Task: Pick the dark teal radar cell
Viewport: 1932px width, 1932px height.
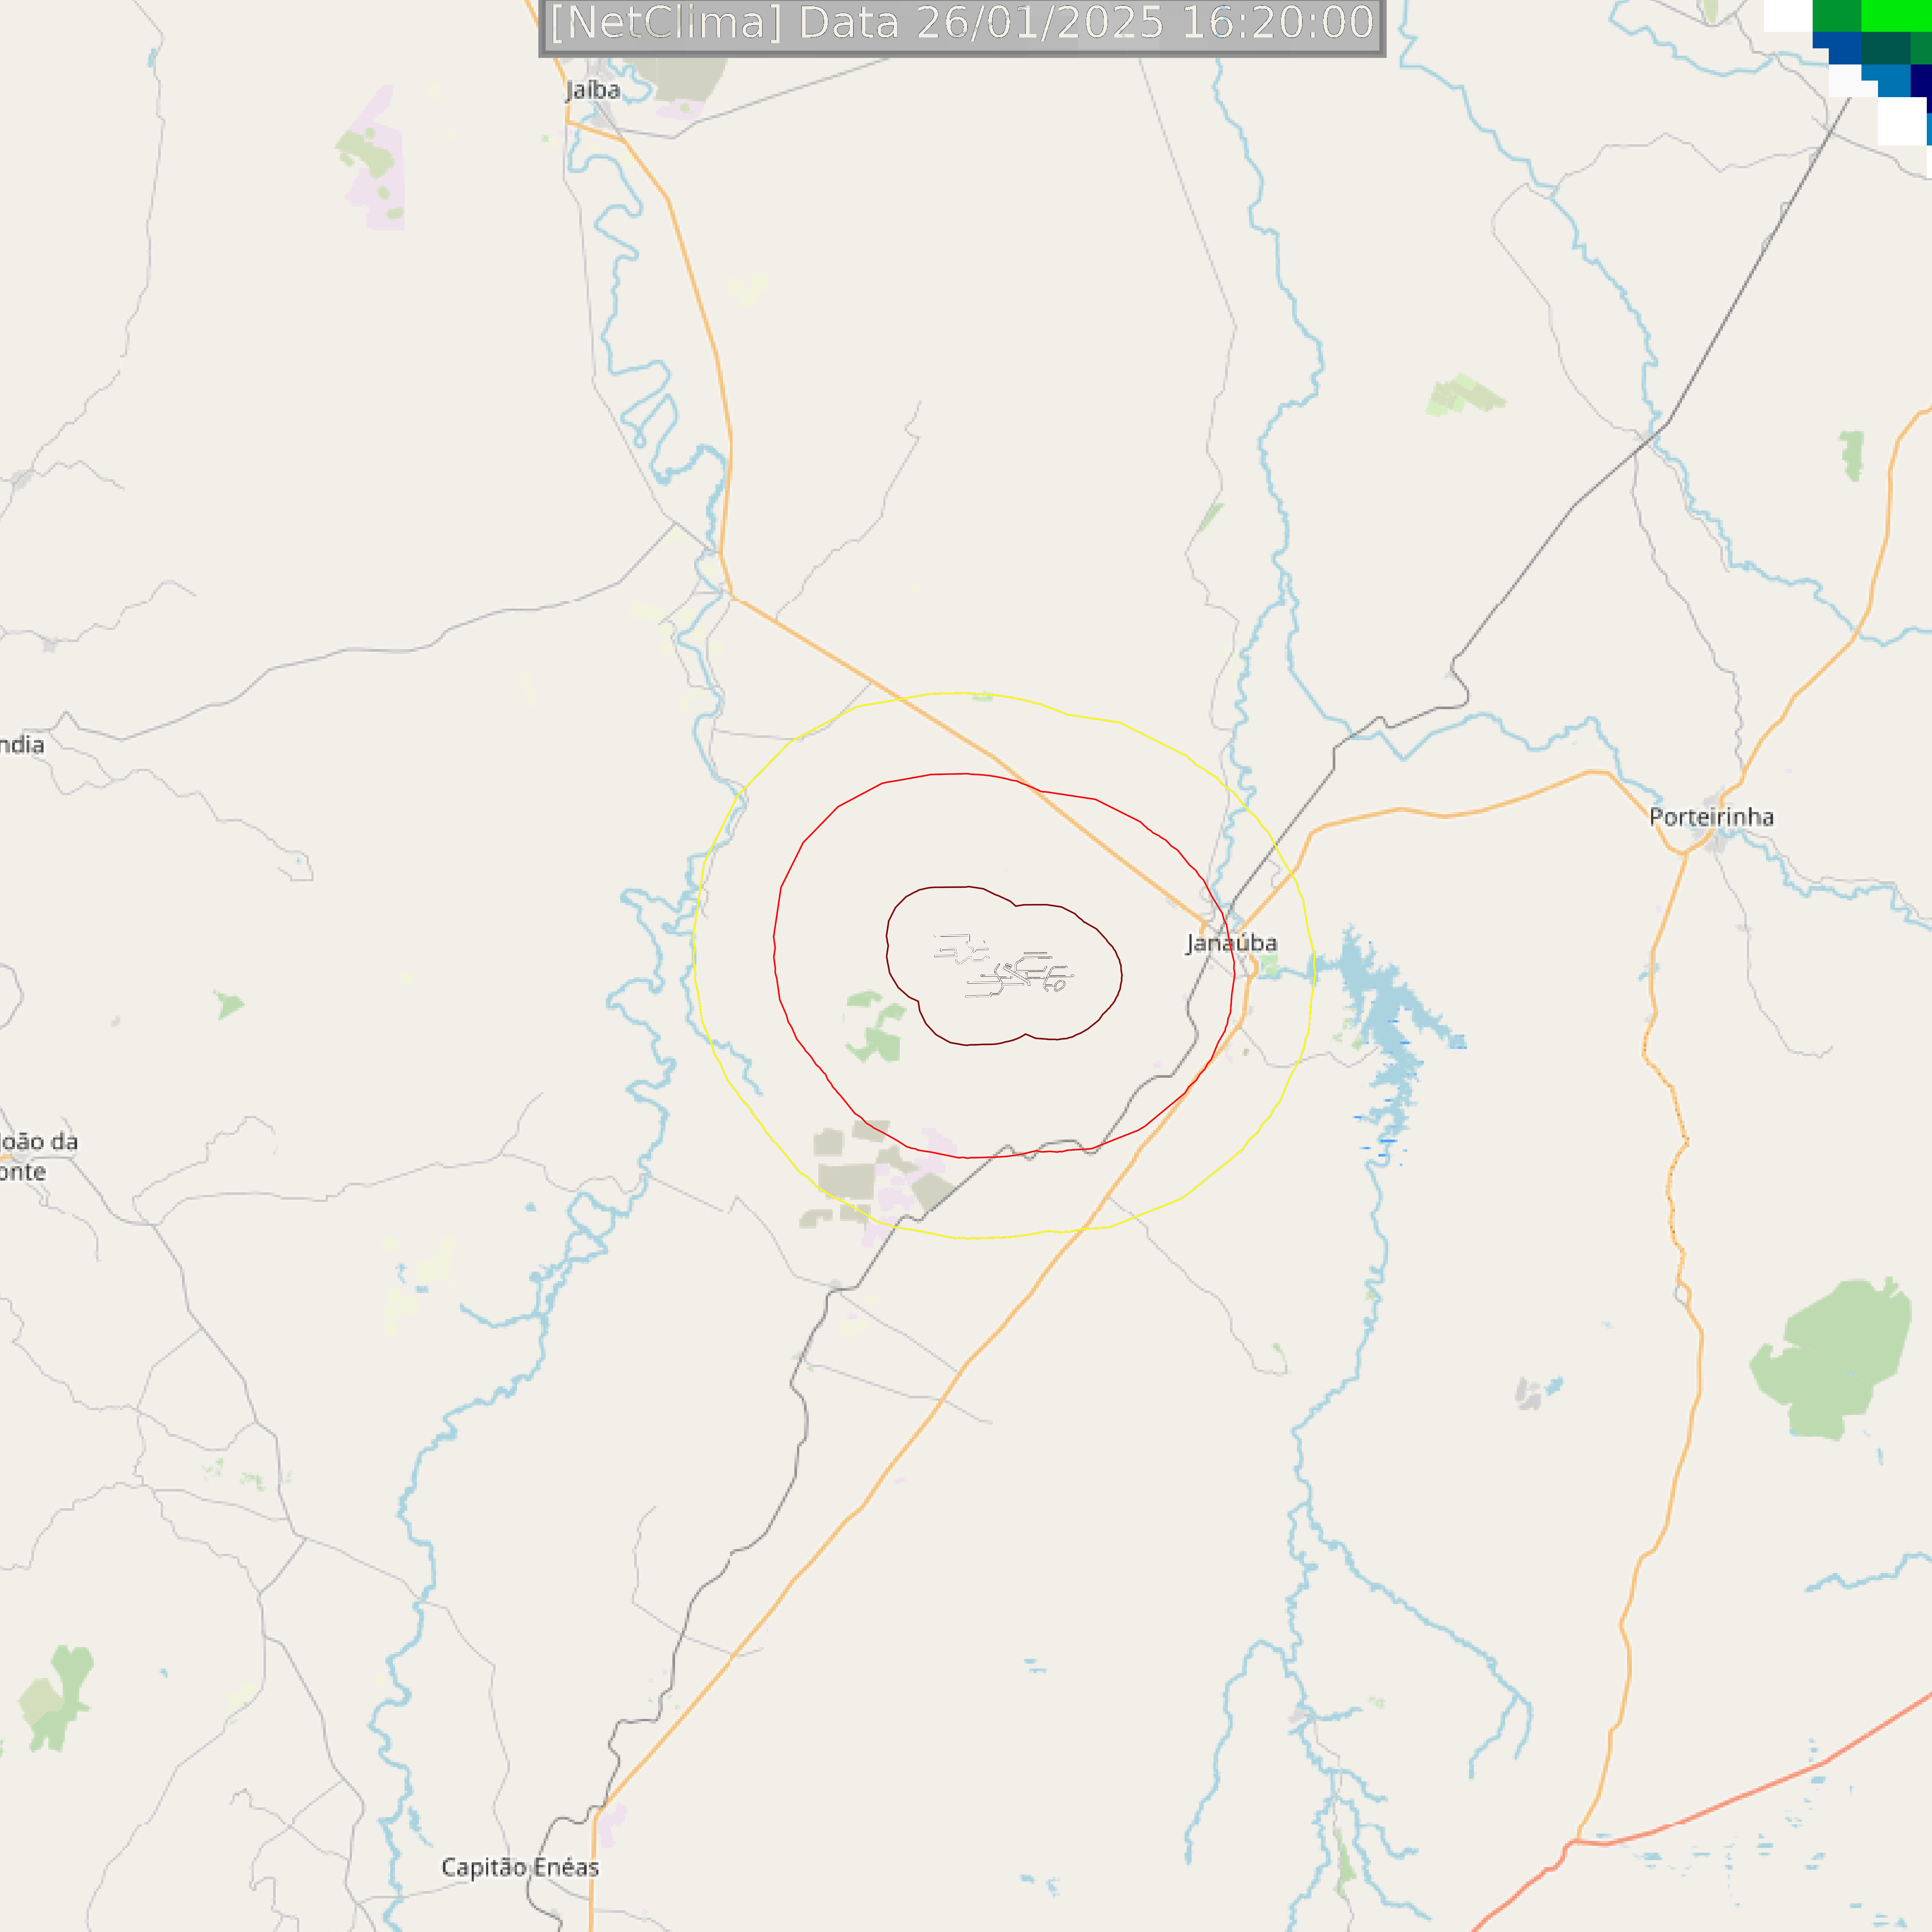Action: 1885,48
